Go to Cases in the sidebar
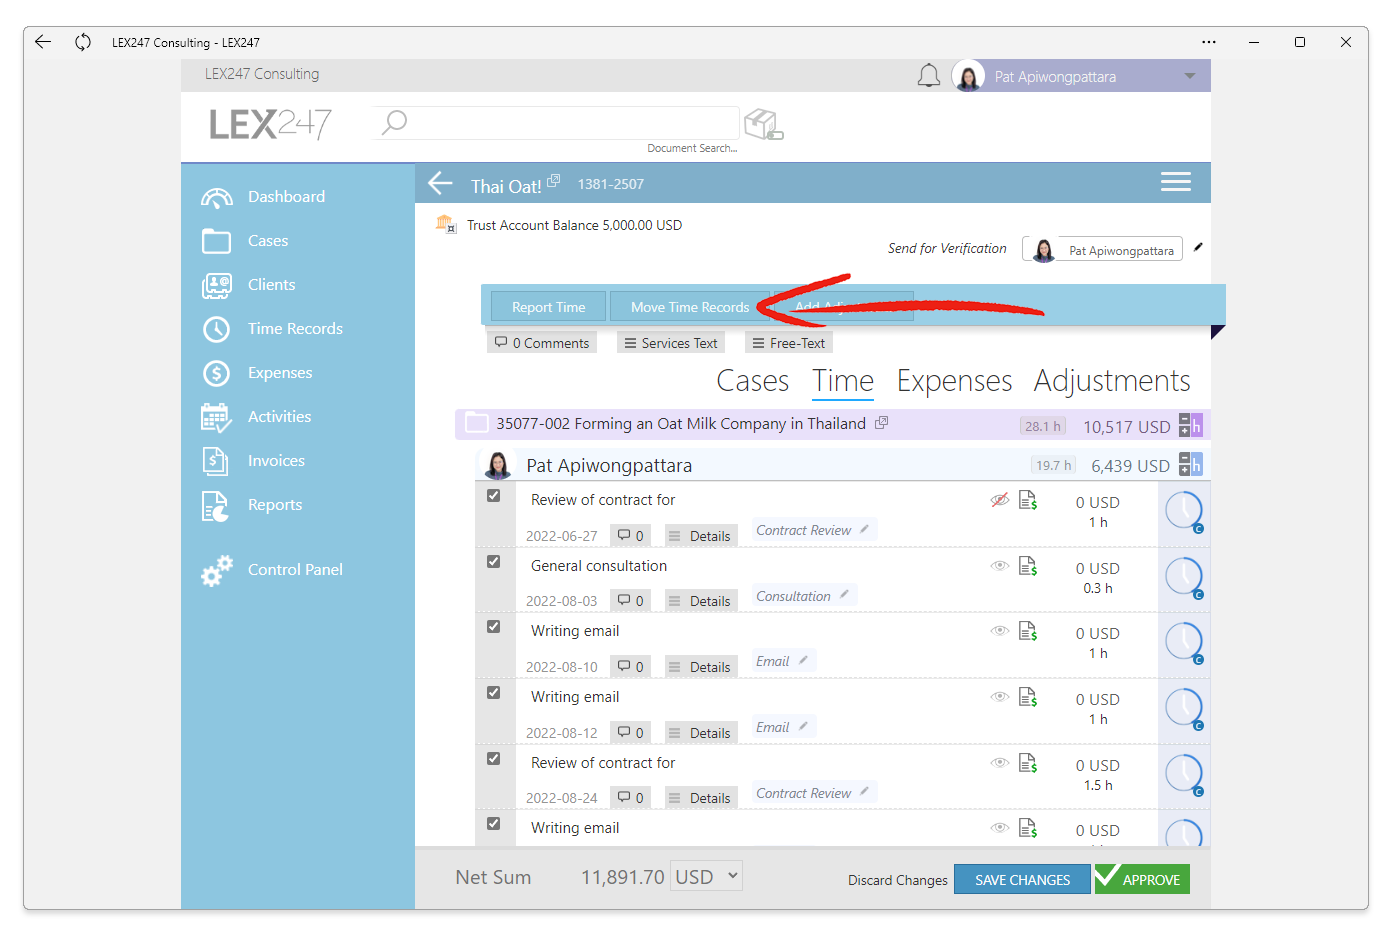Image resolution: width=1391 pixels, height=935 pixels. point(245,241)
